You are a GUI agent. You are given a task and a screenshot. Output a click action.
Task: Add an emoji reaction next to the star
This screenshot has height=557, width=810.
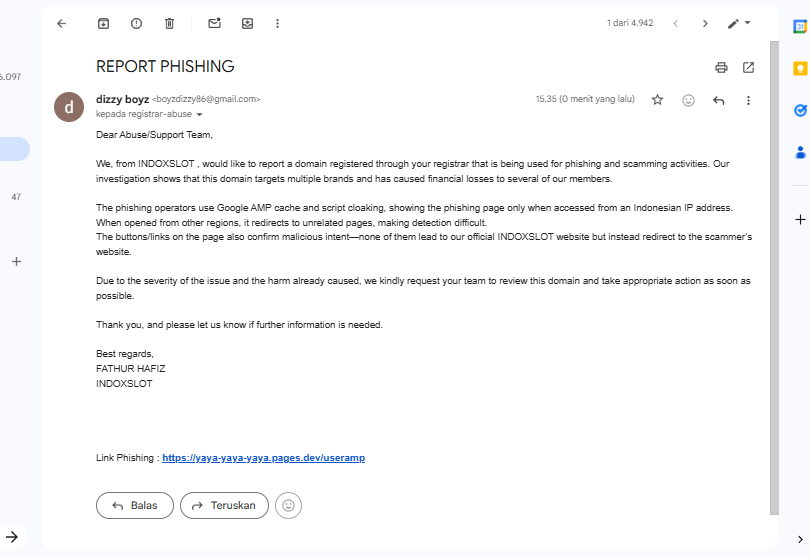point(688,100)
